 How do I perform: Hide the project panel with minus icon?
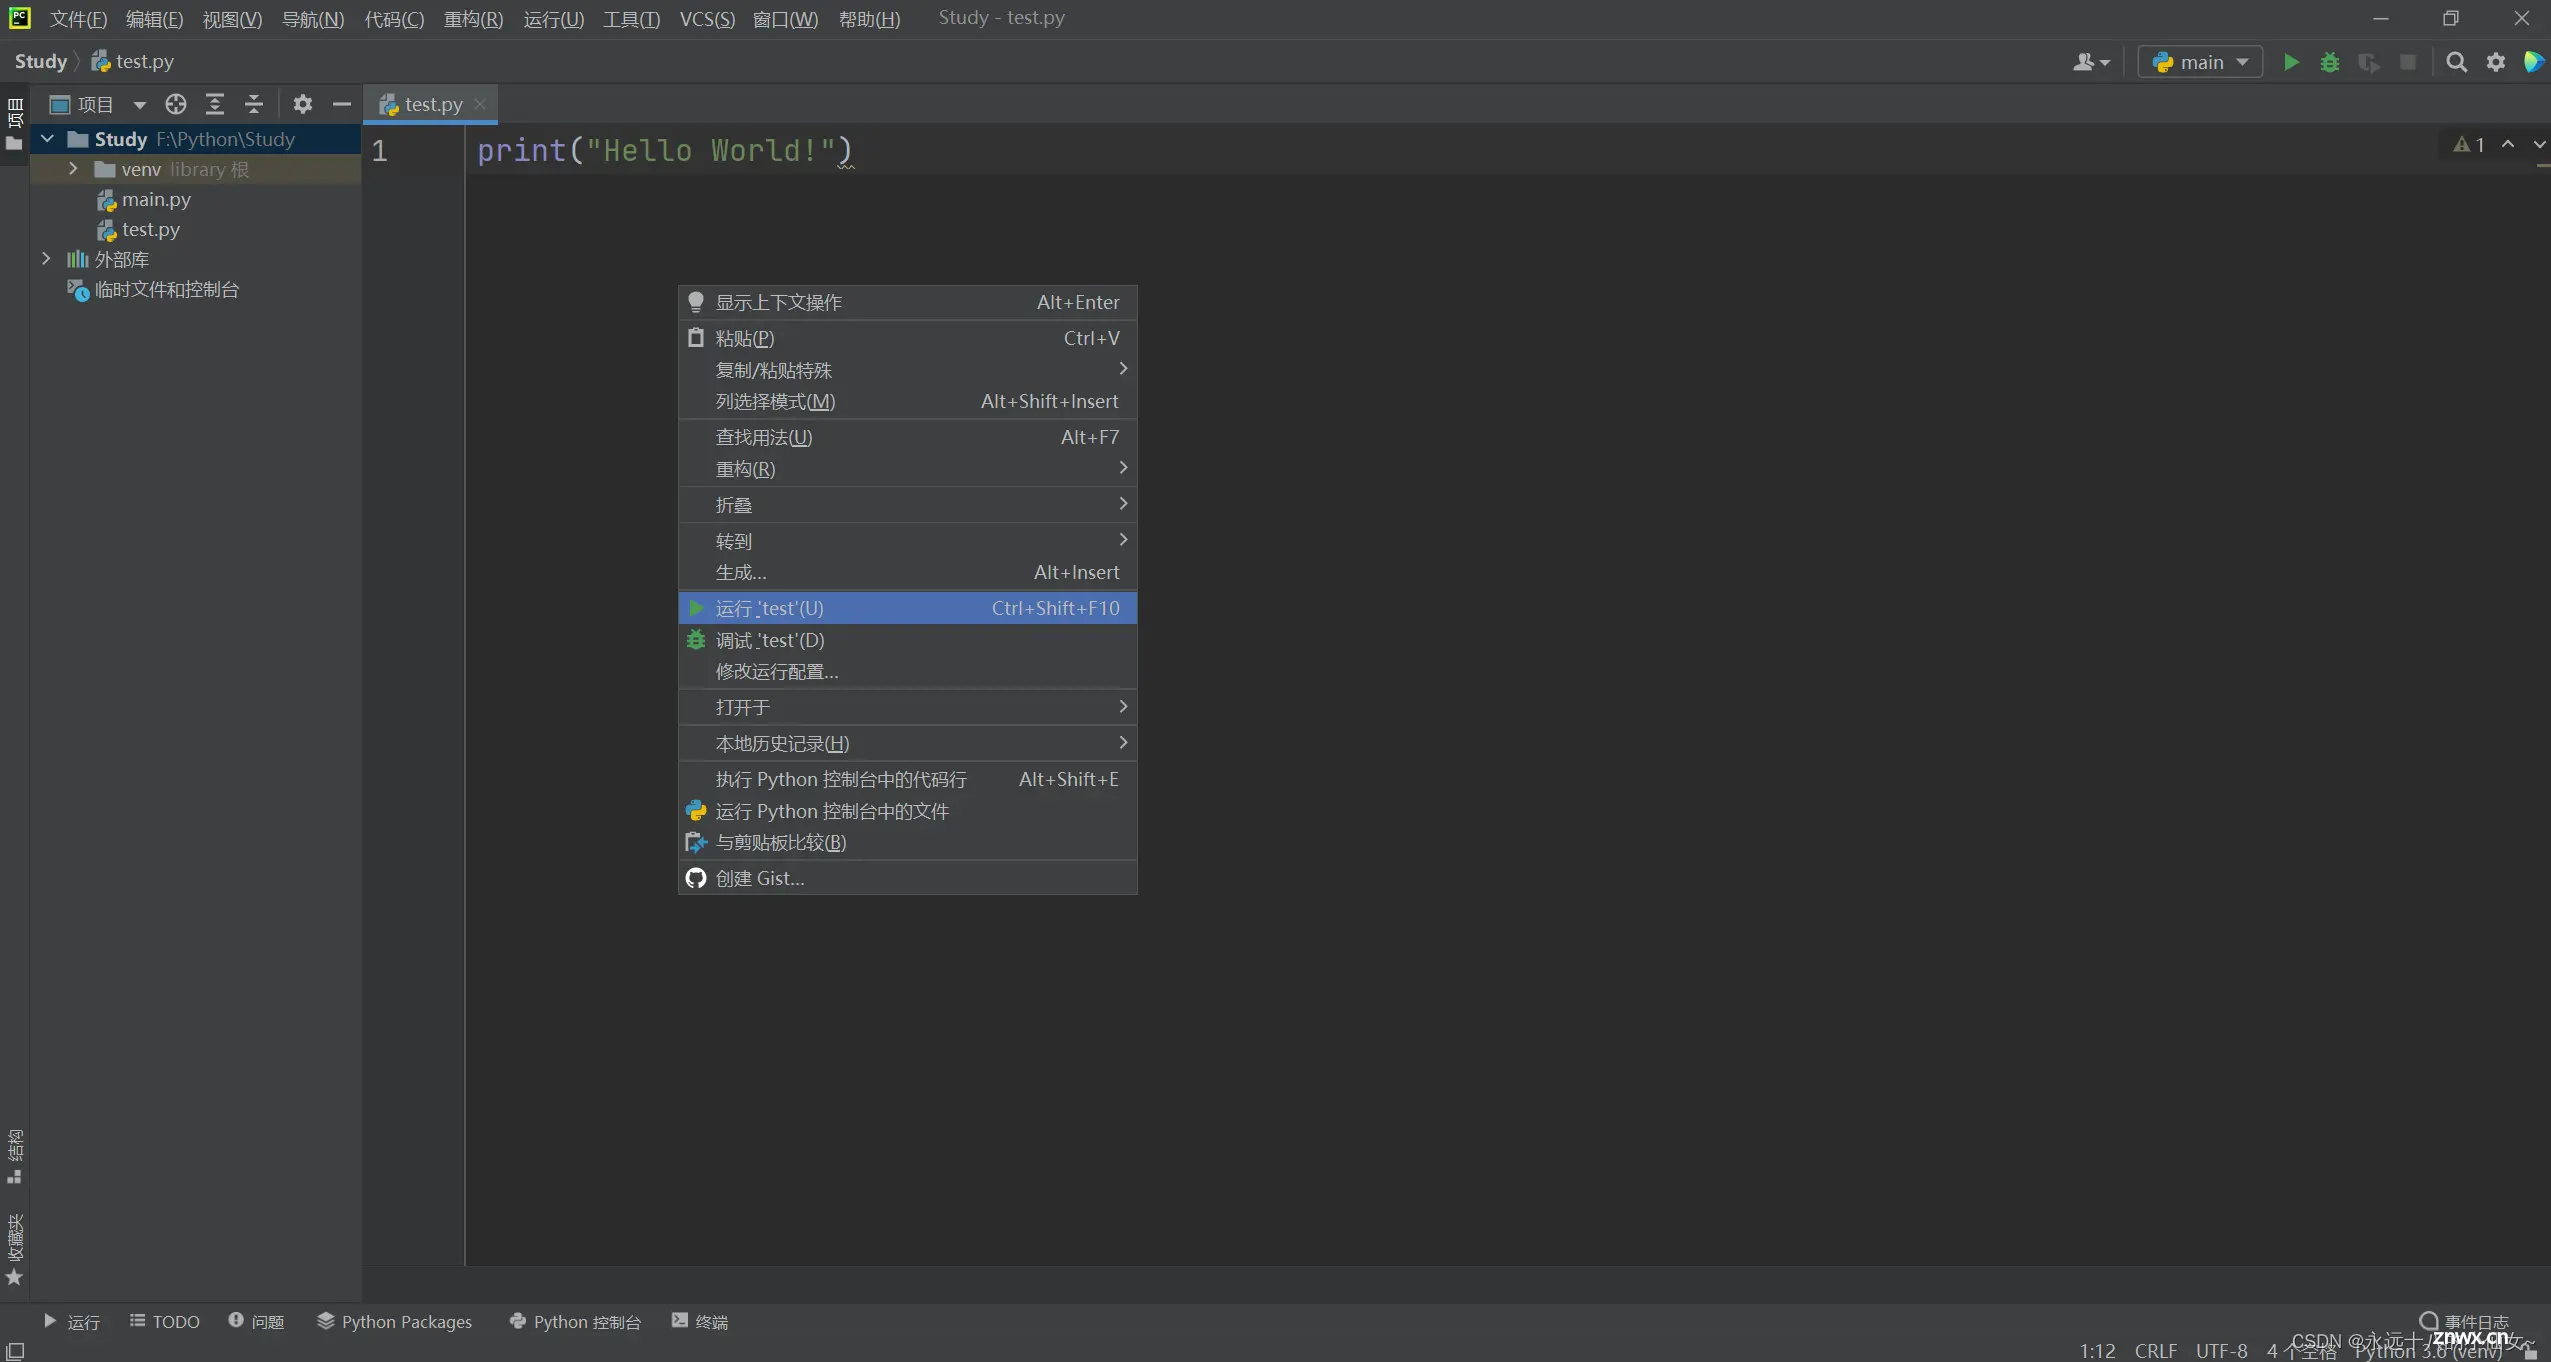[x=342, y=104]
